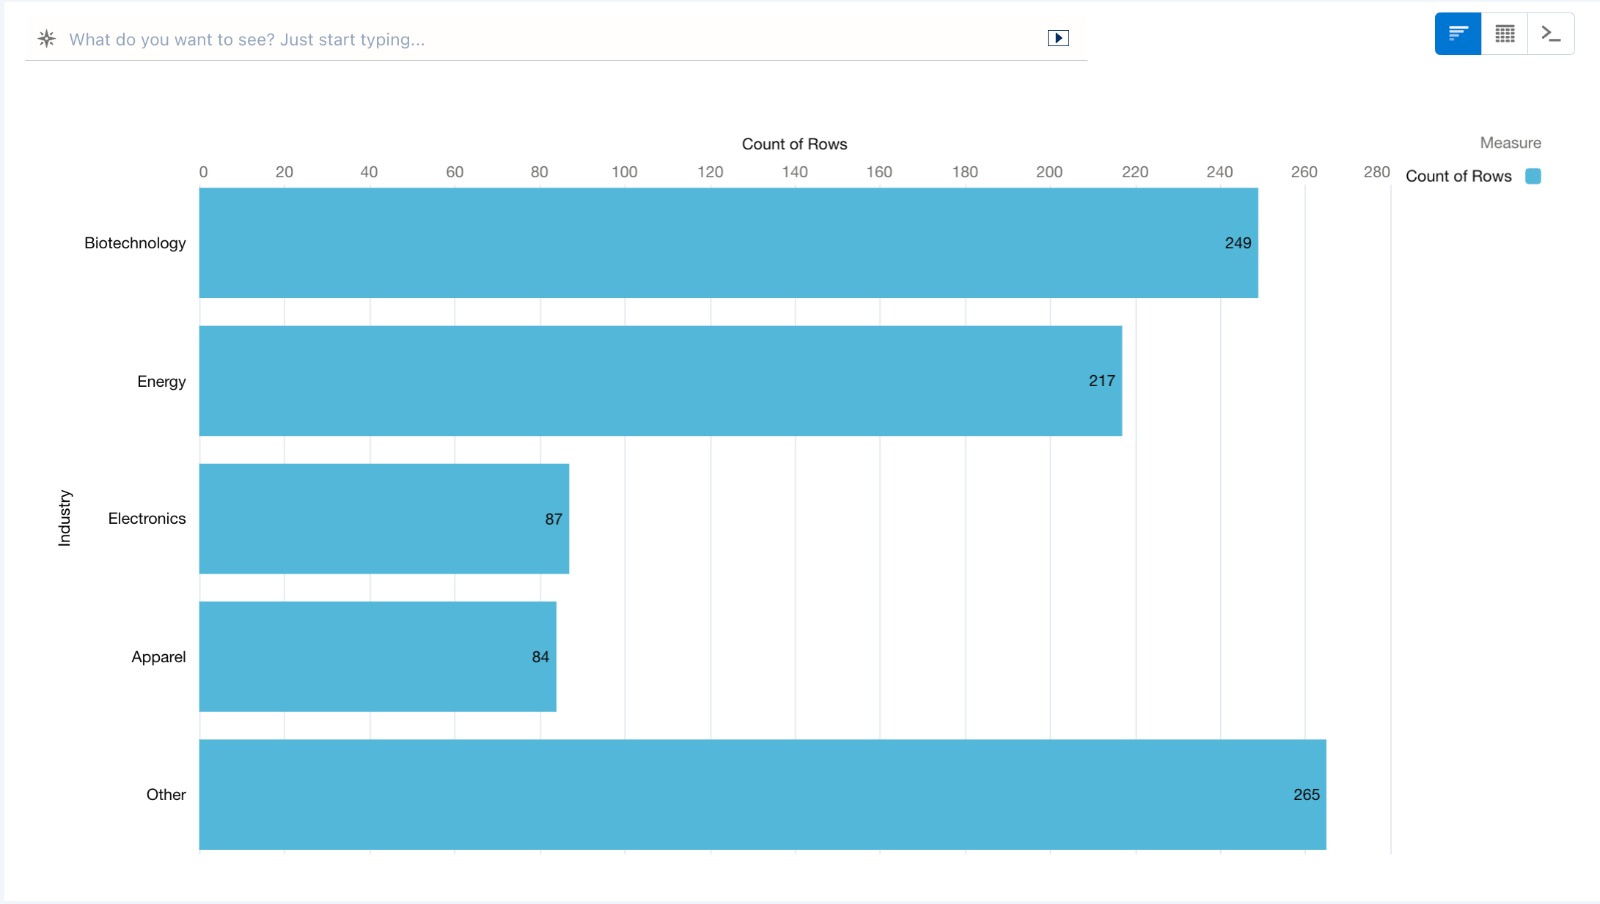Select the Biotechnology bar in the chart
The height and width of the screenshot is (904, 1600).
click(x=700, y=243)
